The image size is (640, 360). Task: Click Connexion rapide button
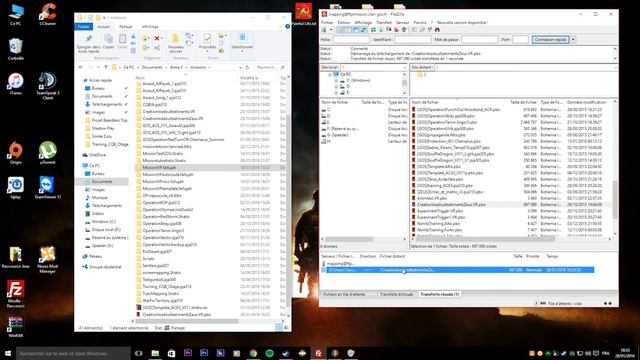(551, 40)
